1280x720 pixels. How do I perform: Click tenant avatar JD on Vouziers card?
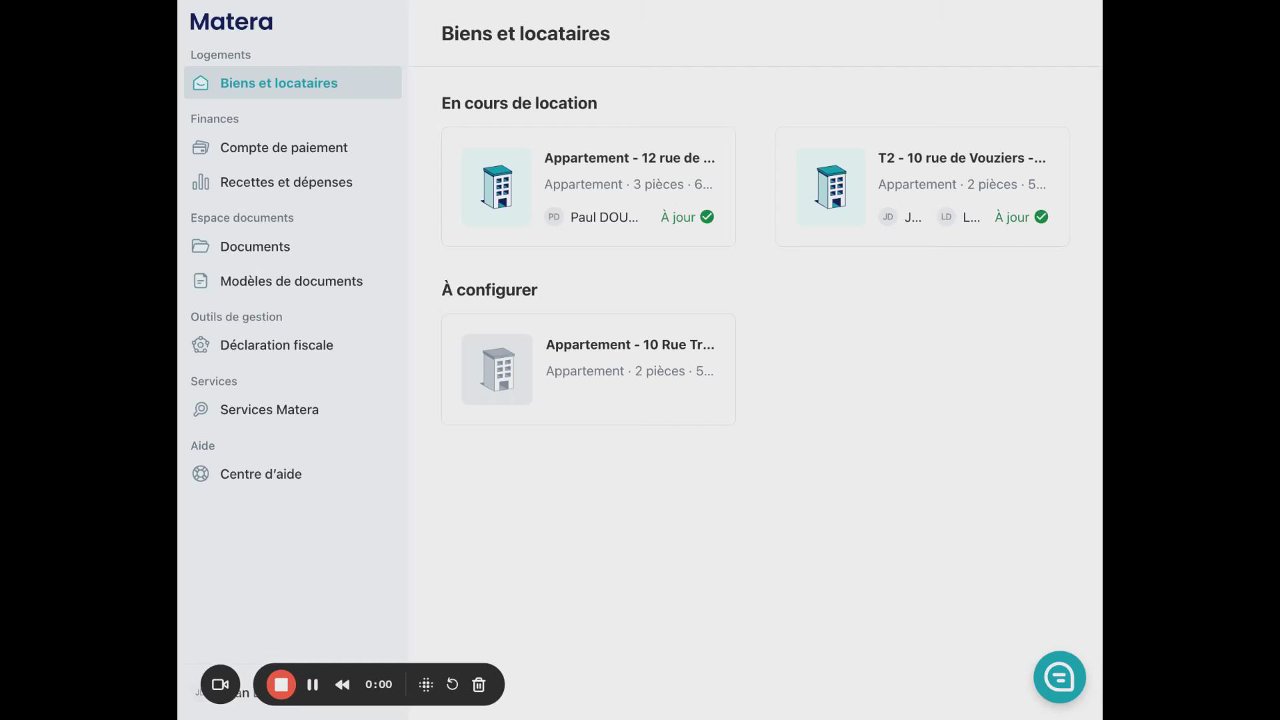(x=888, y=217)
